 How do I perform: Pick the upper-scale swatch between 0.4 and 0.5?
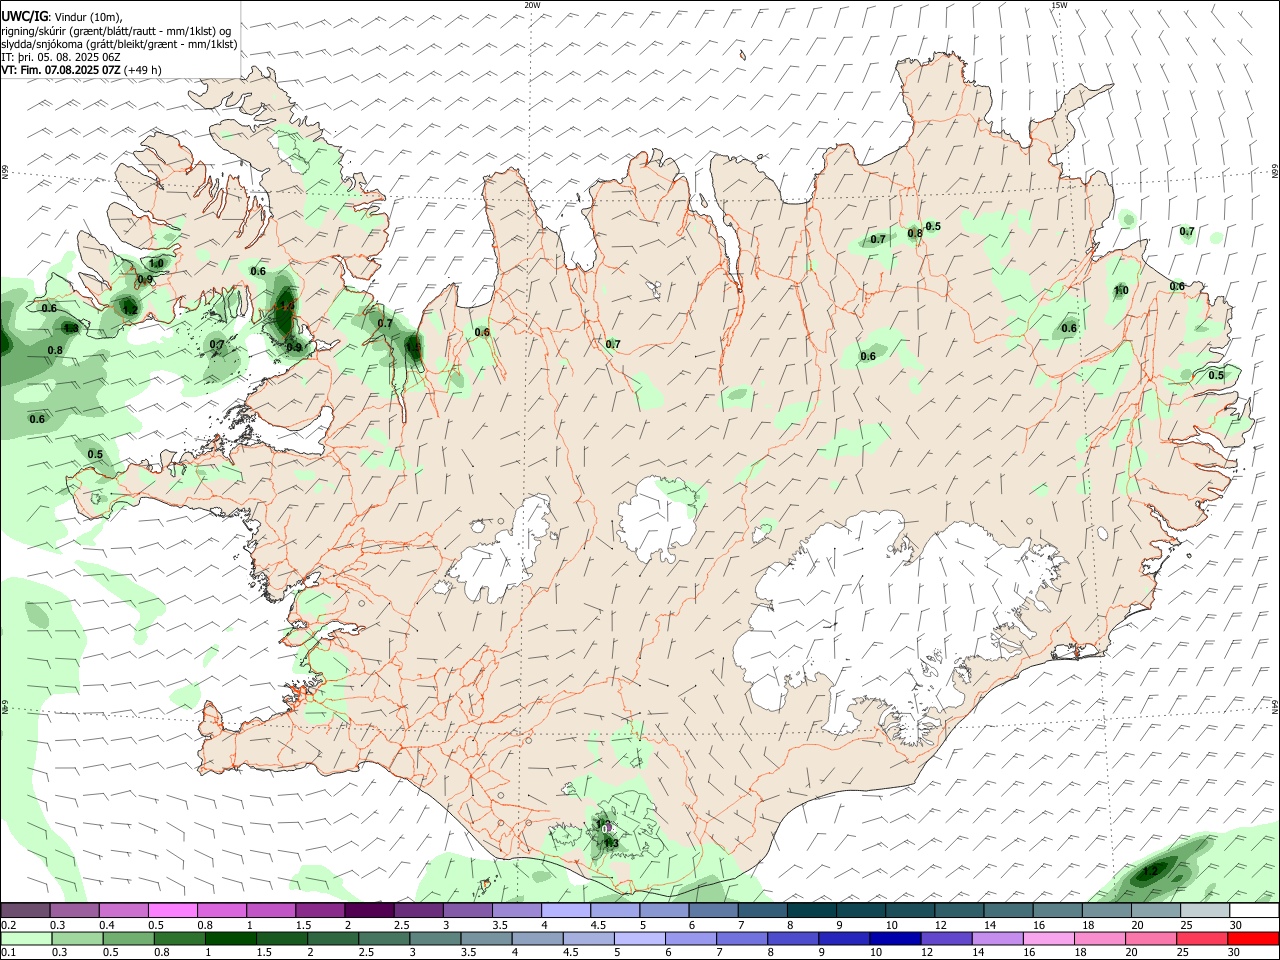[x=123, y=910]
